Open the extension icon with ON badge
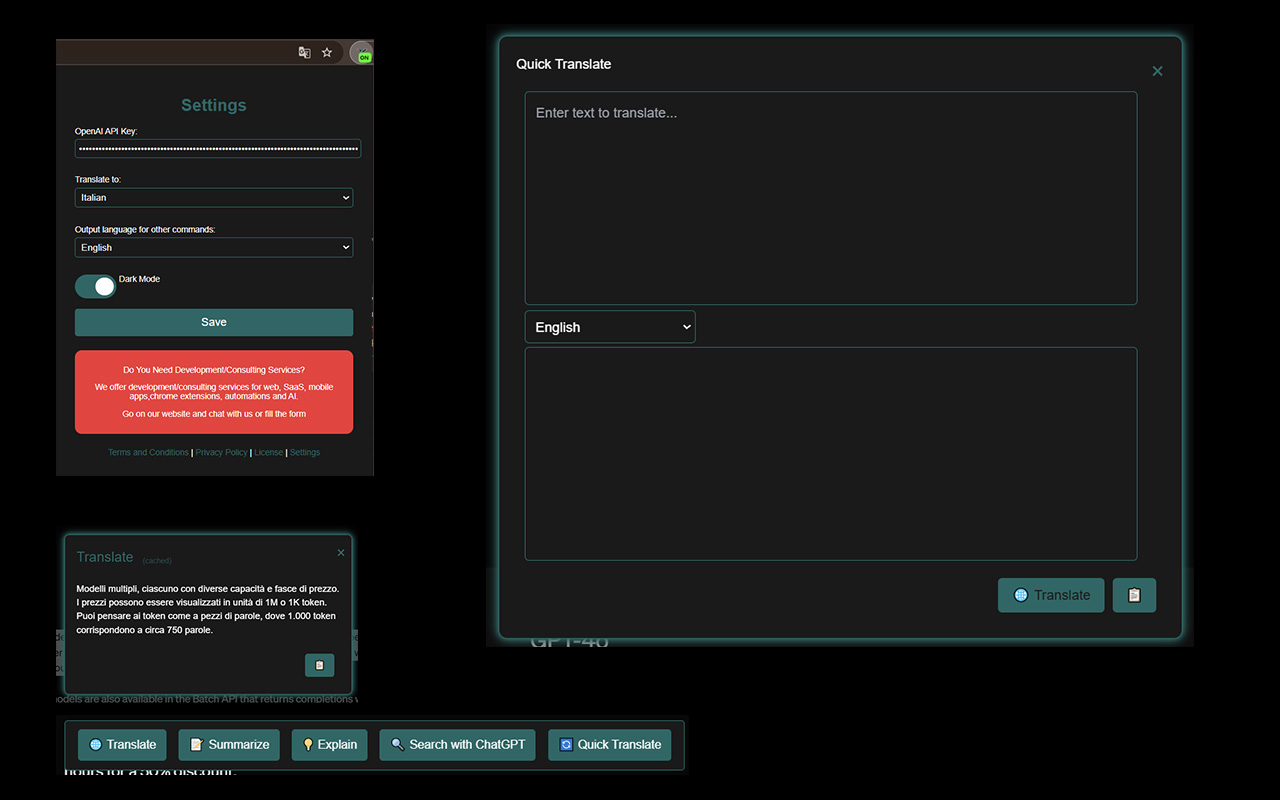1280x800 pixels. click(360, 53)
